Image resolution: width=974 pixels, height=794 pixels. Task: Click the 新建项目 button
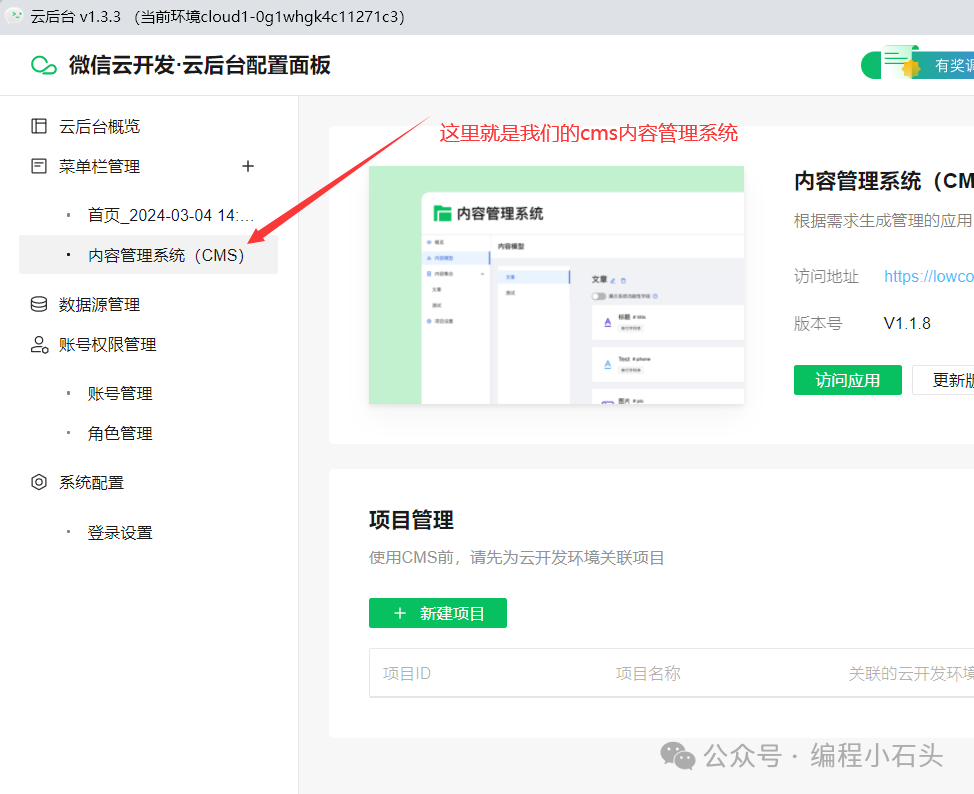coord(437,613)
